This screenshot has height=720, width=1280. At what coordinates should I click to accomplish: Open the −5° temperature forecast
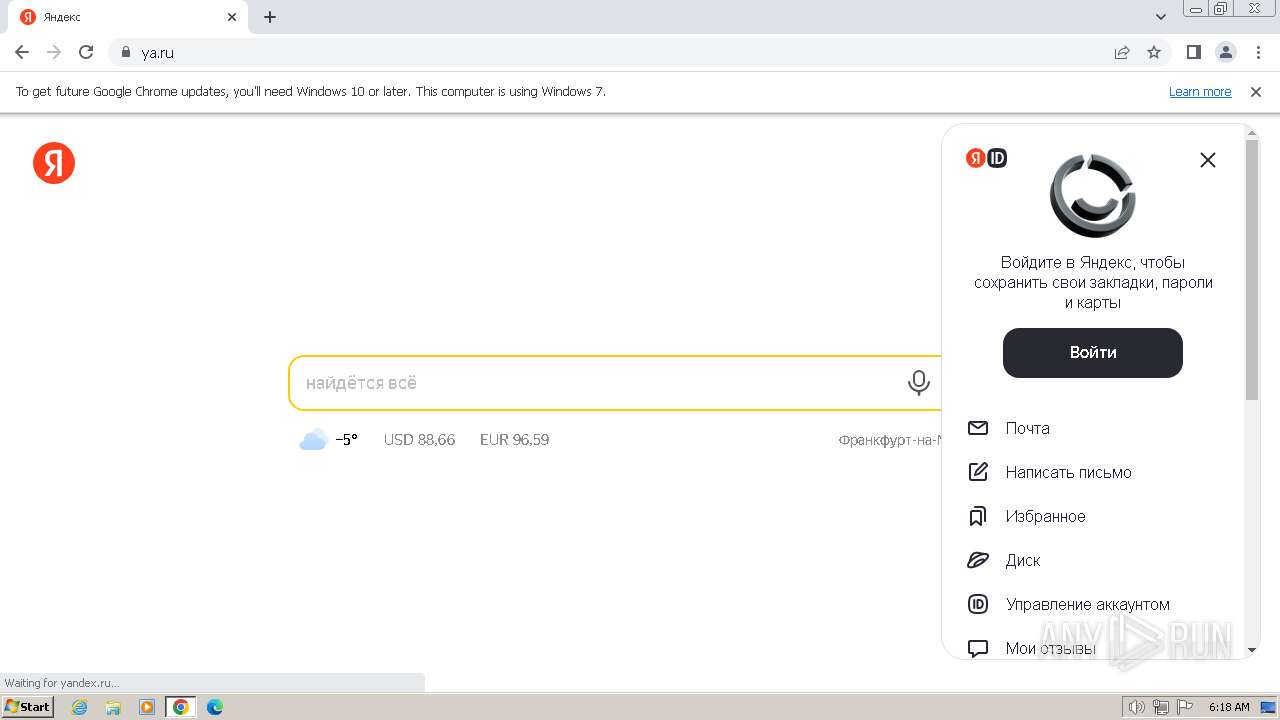tap(346, 440)
